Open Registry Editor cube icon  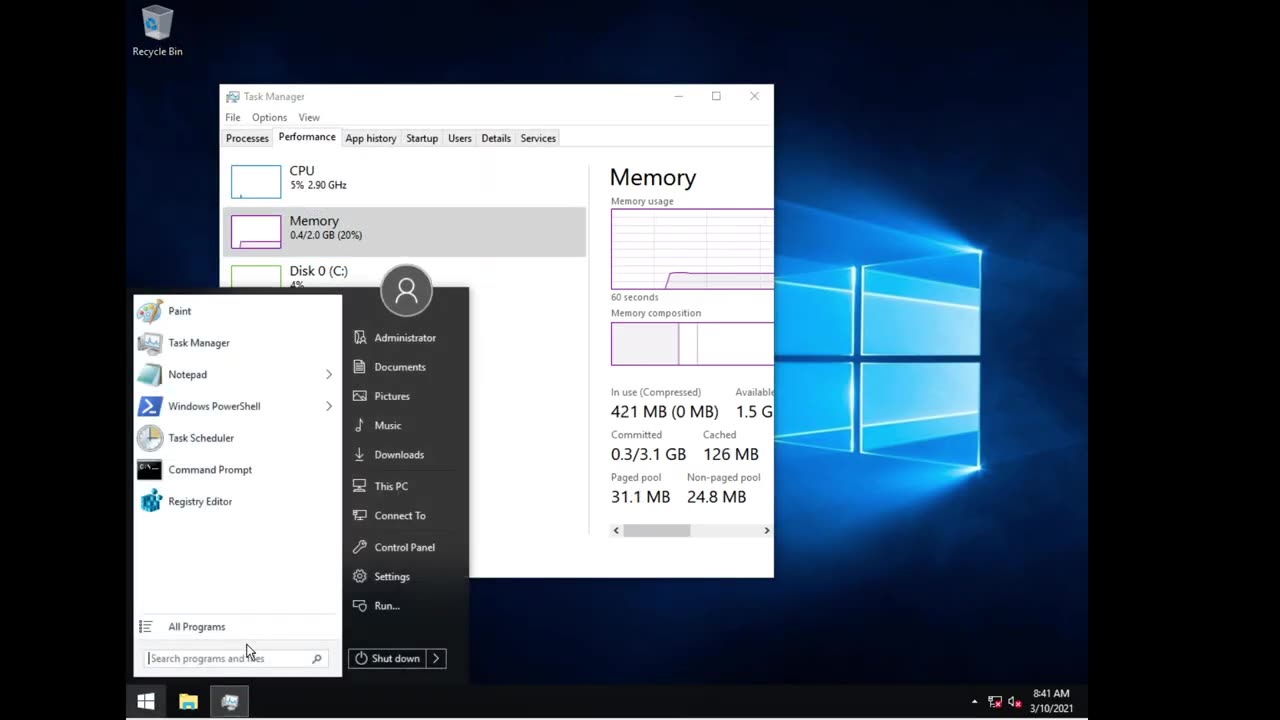tap(150, 501)
